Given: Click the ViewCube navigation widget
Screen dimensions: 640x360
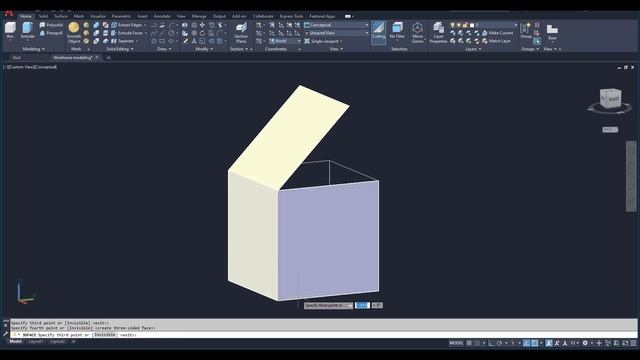Looking at the screenshot, I should 610,99.
